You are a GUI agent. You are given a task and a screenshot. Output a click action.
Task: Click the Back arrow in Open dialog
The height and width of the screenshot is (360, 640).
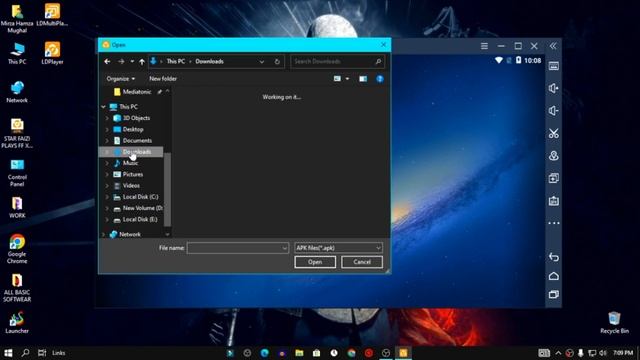tap(107, 62)
